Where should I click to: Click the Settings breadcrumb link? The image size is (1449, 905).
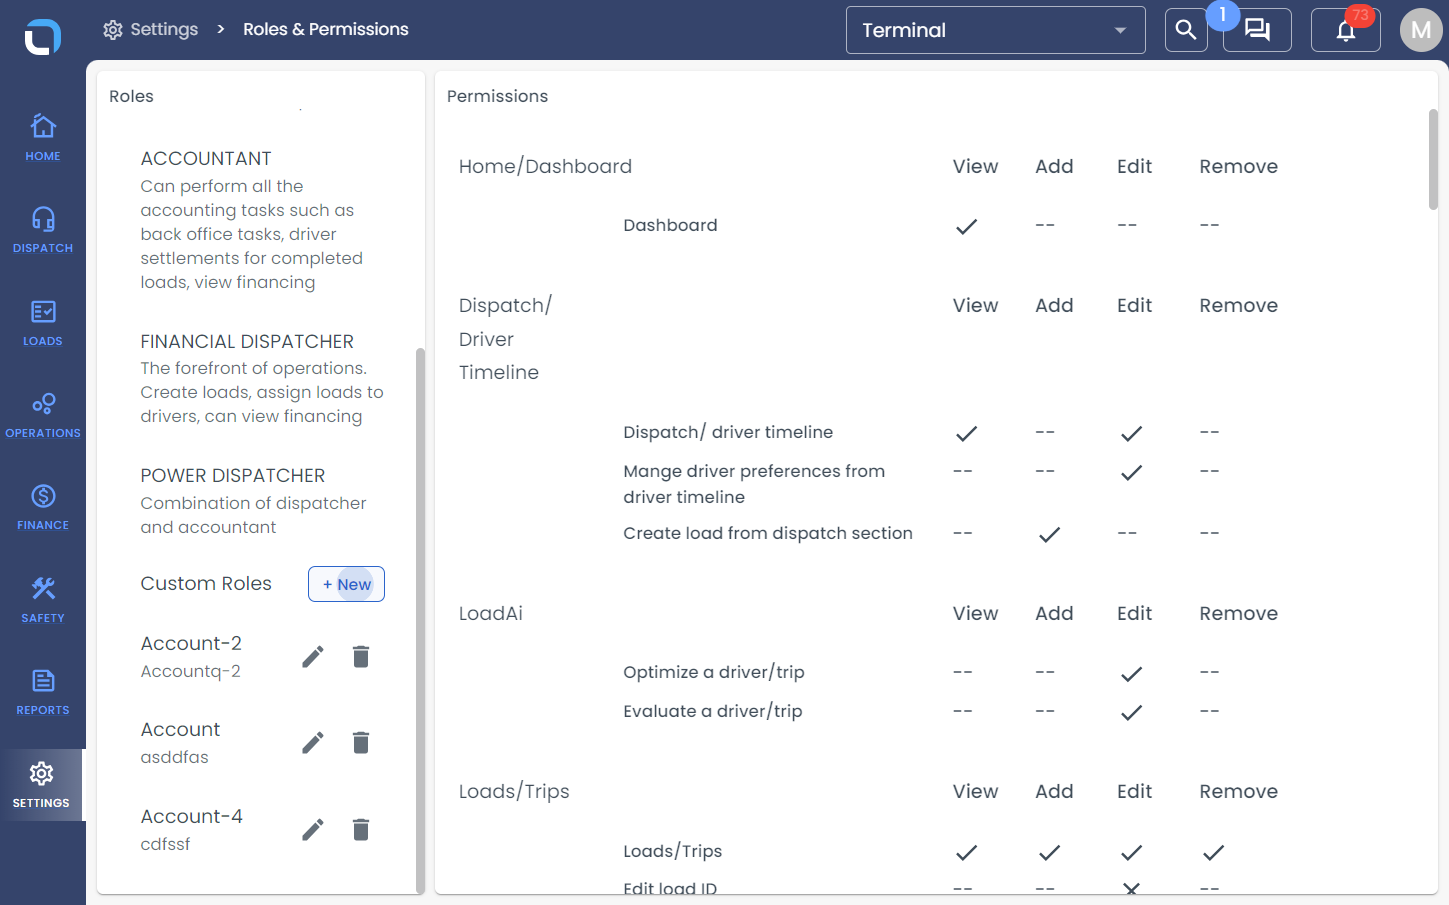tap(151, 30)
